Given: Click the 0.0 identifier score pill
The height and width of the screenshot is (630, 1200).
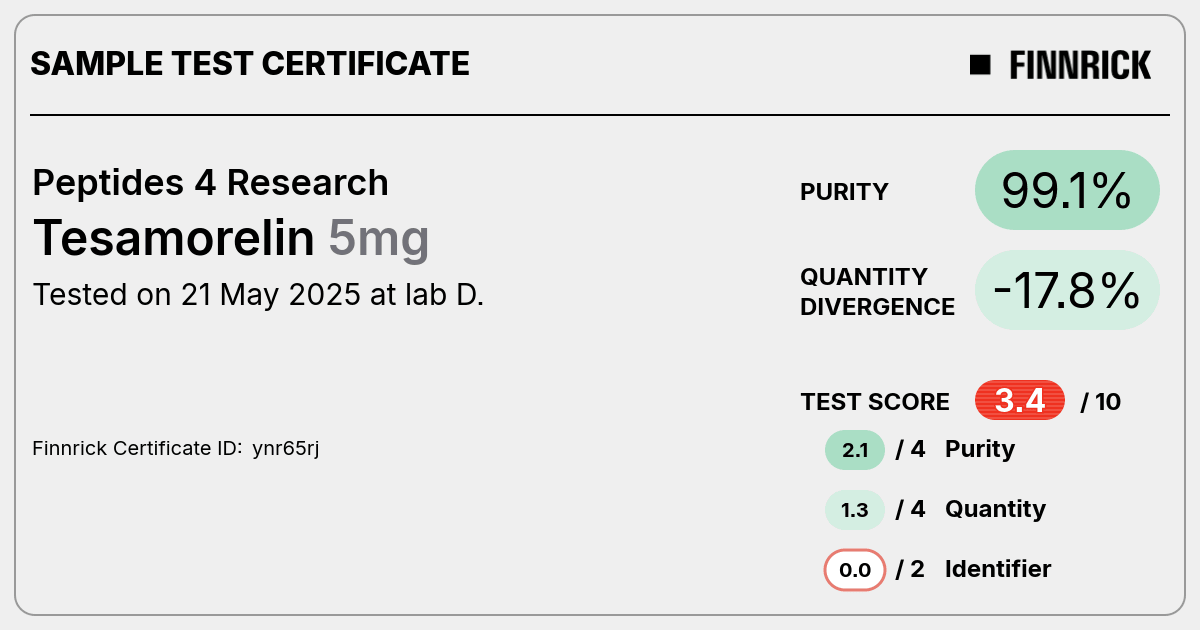Looking at the screenshot, I should pyautogui.click(x=855, y=571).
